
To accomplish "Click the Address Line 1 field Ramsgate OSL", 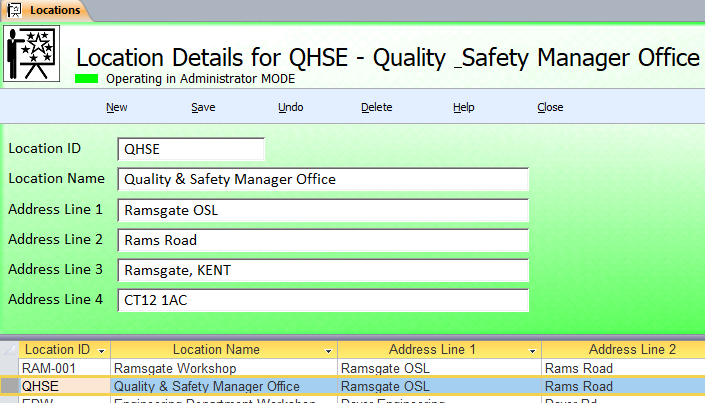I will [x=323, y=210].
